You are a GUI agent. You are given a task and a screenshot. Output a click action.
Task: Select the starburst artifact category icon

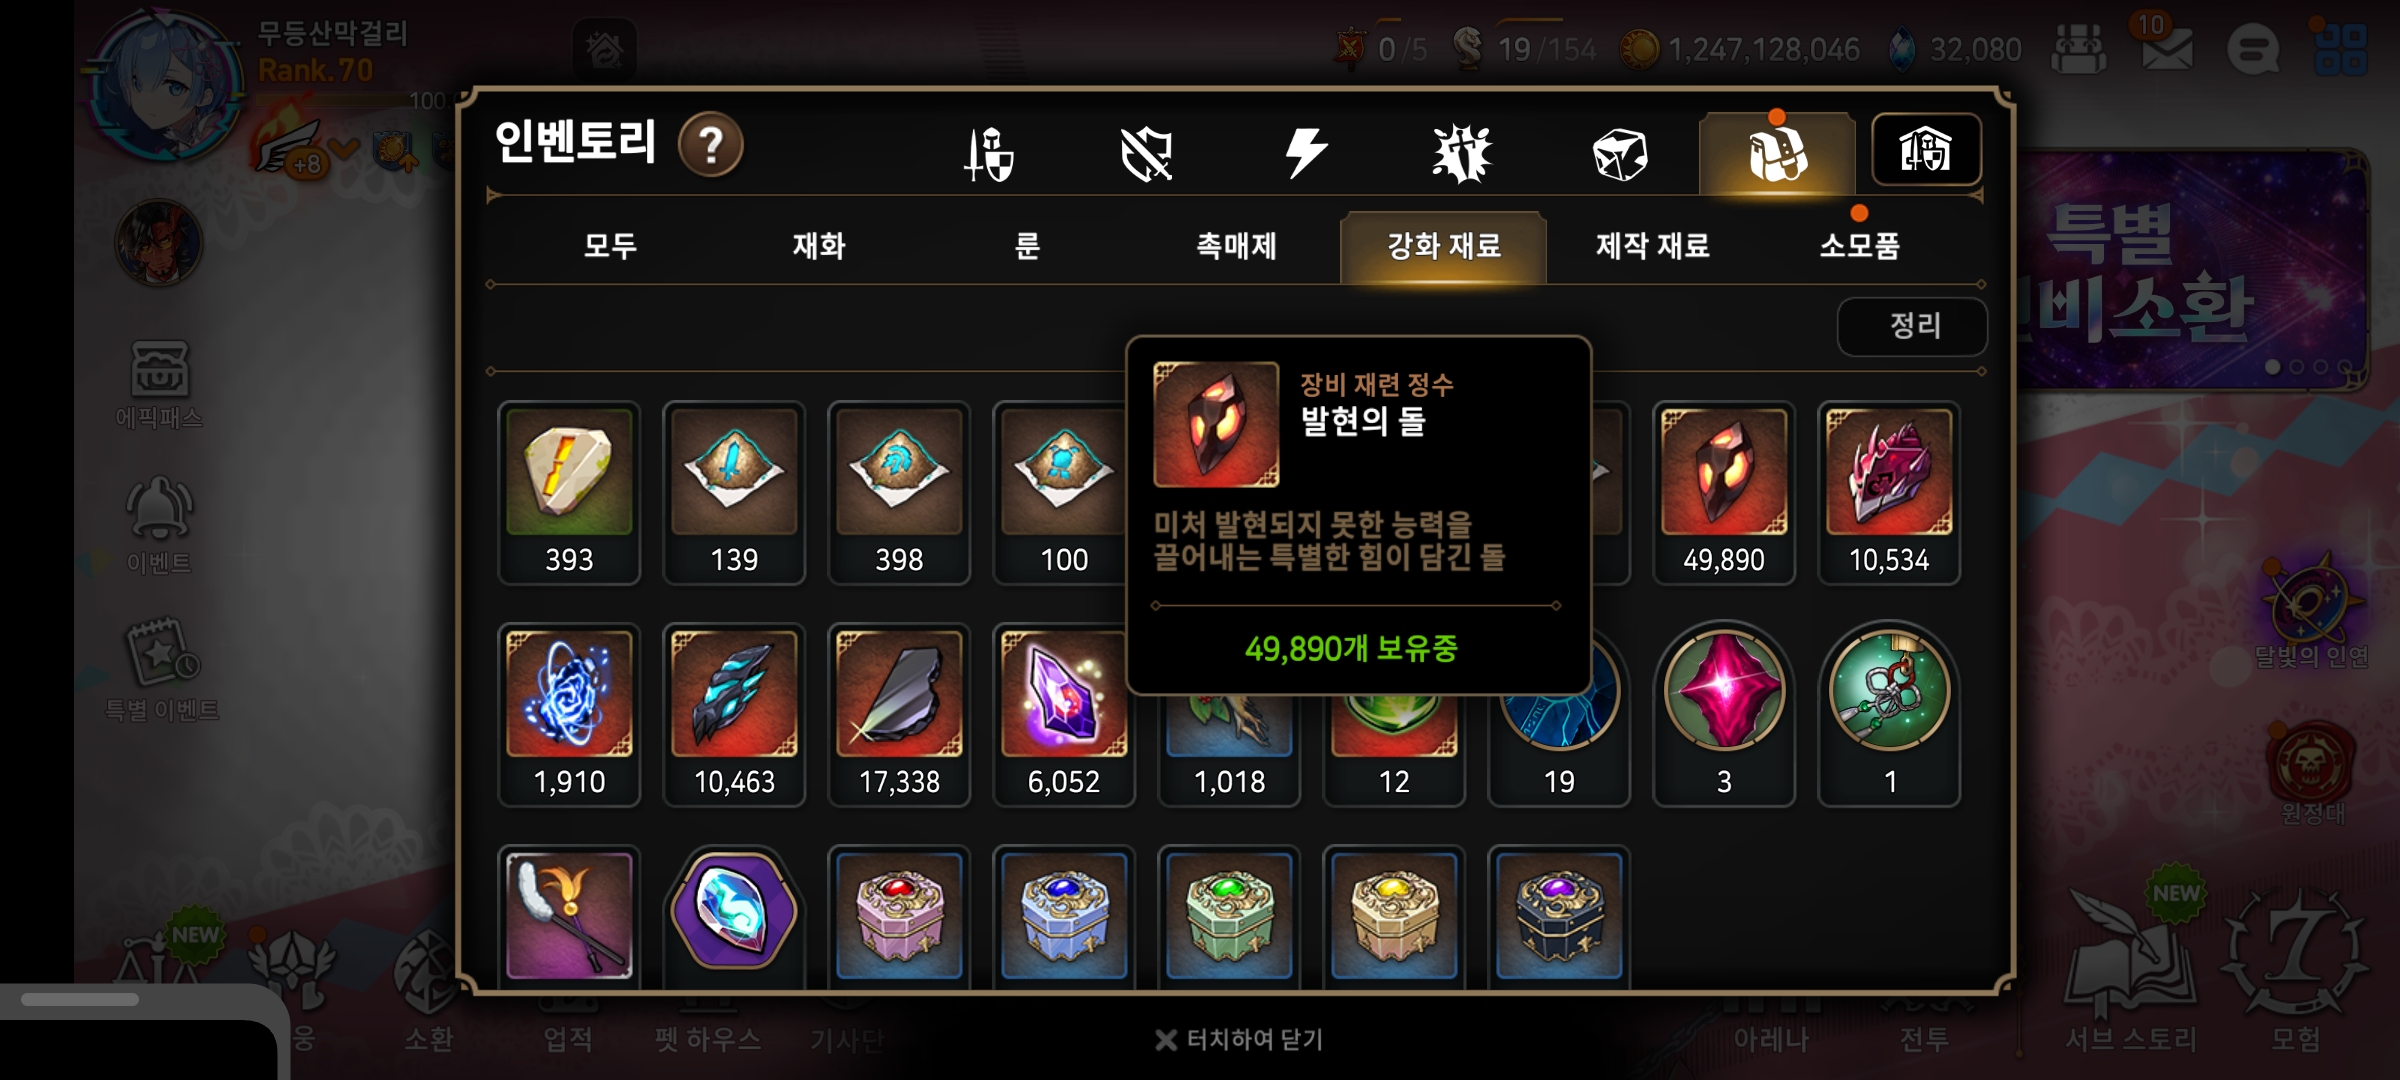(1462, 154)
